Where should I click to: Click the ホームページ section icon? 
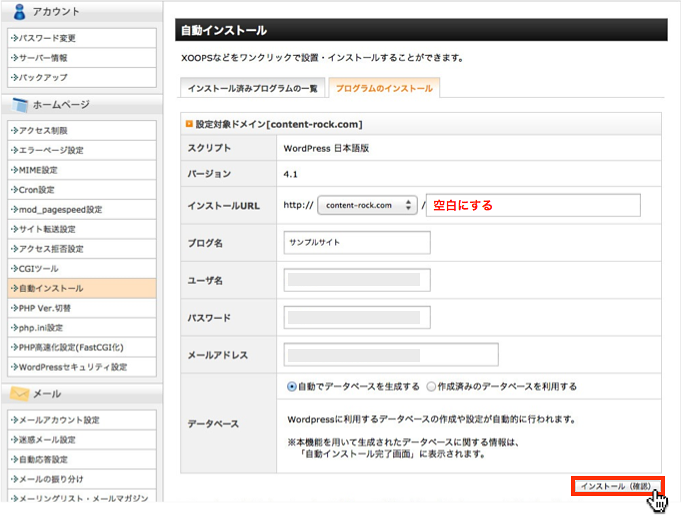20,105
